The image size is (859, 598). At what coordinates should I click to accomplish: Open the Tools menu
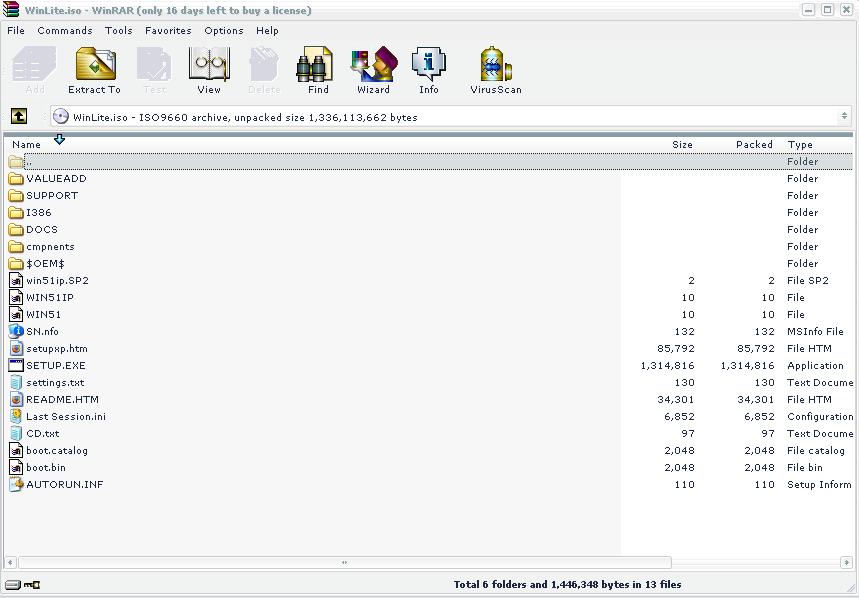pyautogui.click(x=119, y=31)
